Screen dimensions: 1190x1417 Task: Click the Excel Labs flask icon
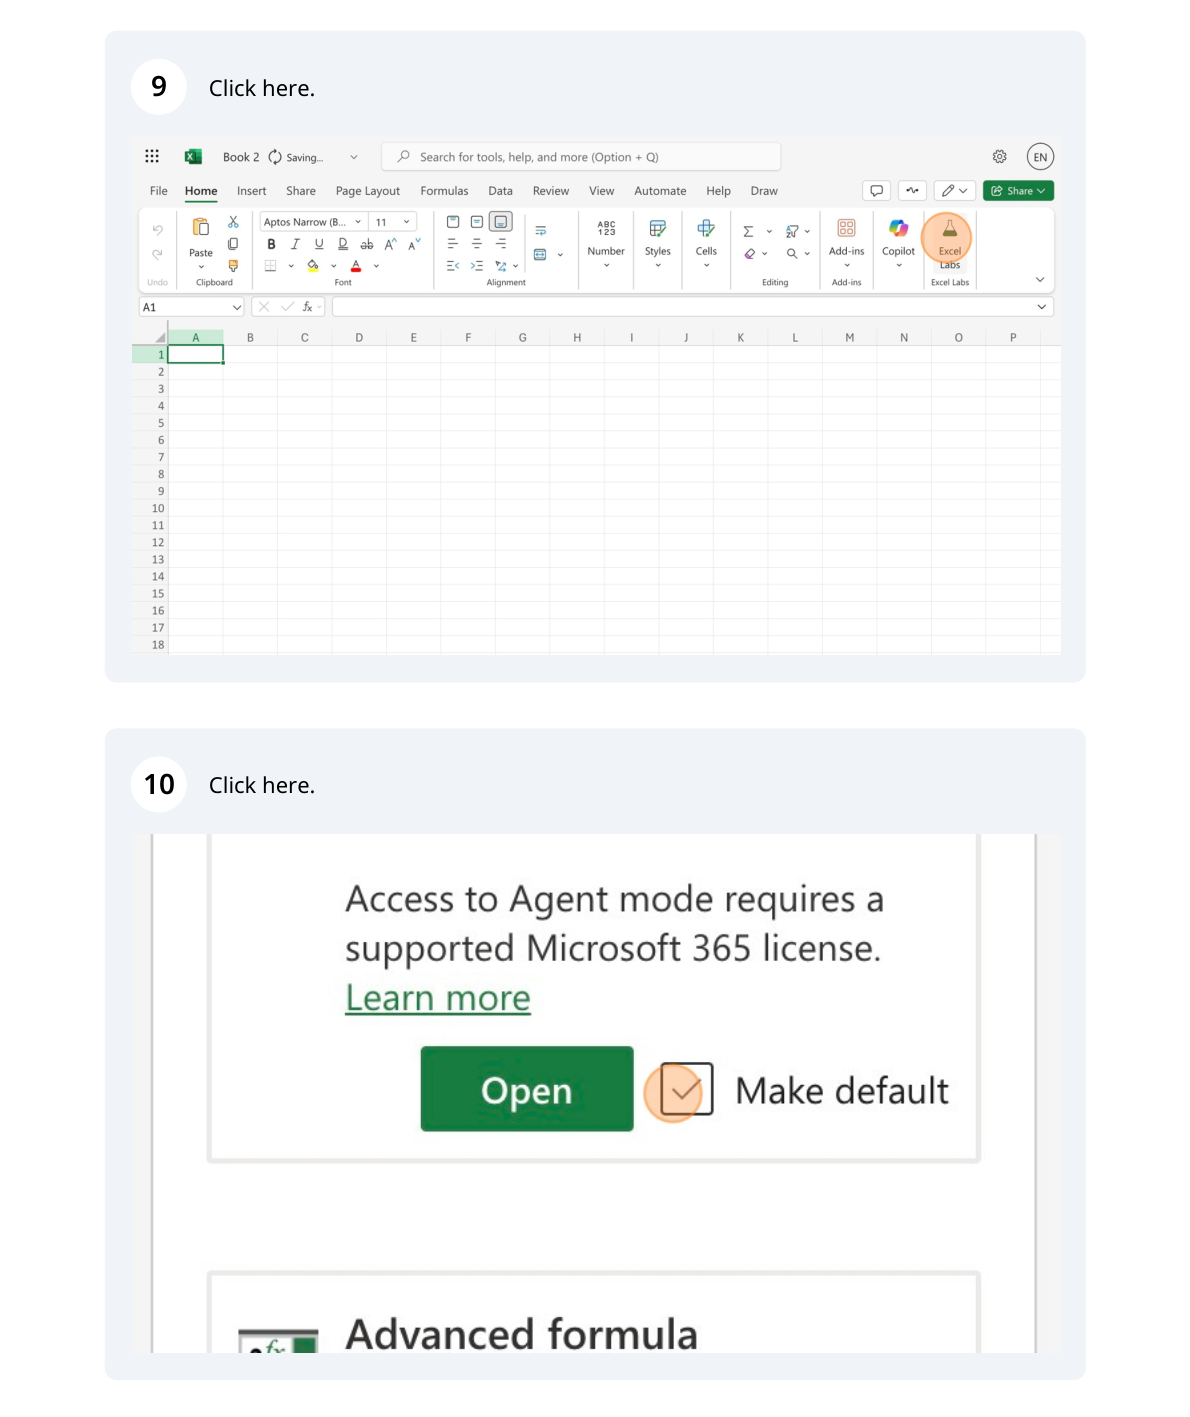point(949,231)
